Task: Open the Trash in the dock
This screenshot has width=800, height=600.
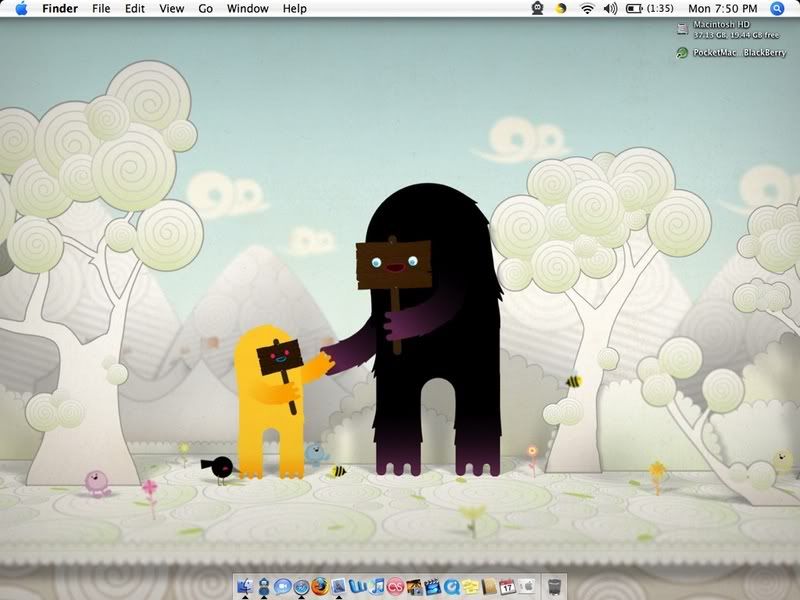Action: coord(555,587)
